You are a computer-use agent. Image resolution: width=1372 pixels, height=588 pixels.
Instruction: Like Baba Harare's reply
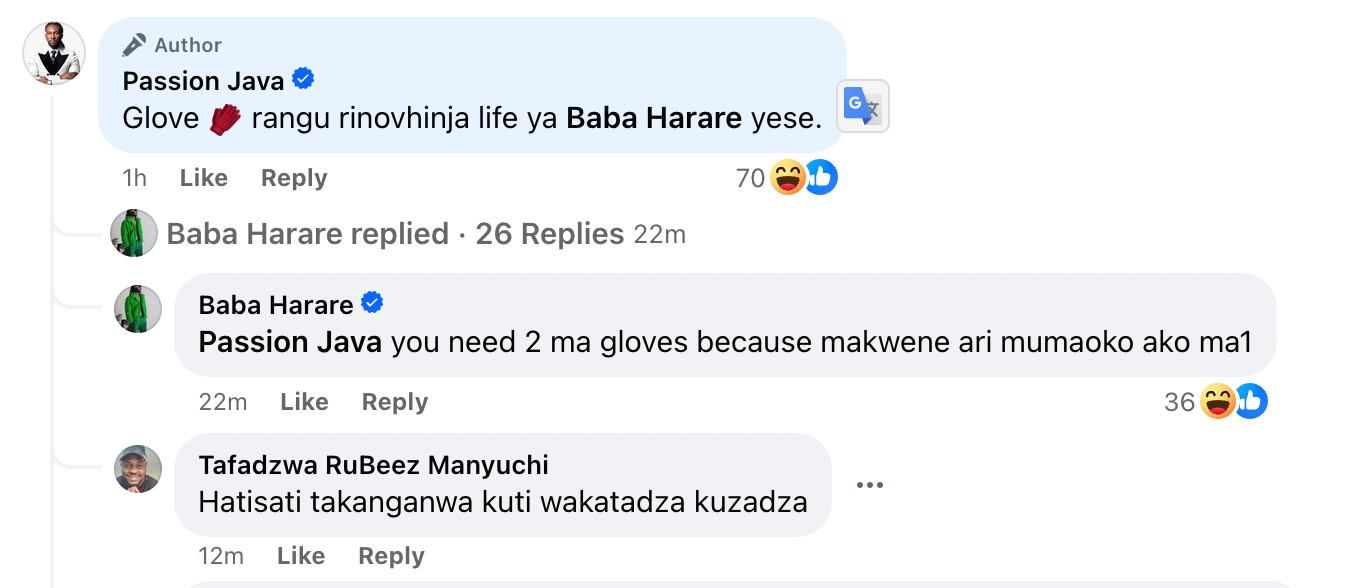(304, 402)
